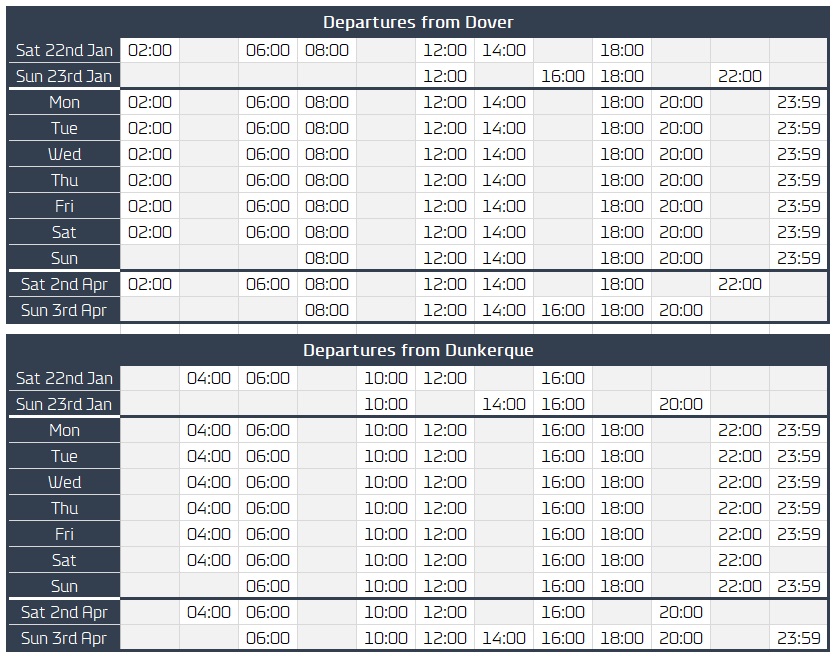Choose the 22:00 Dover departure on Sat 2nd Apr
Screen dimensions: 835x656
740,284
